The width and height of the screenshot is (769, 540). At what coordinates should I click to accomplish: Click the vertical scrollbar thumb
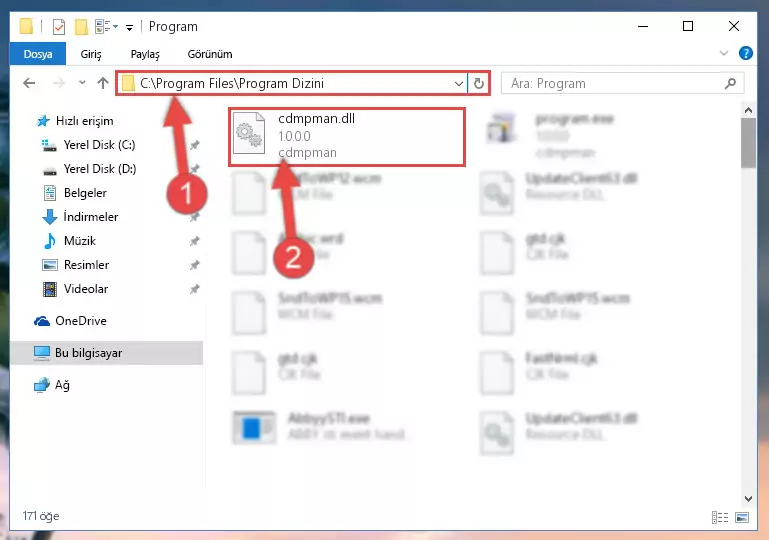coord(748,143)
